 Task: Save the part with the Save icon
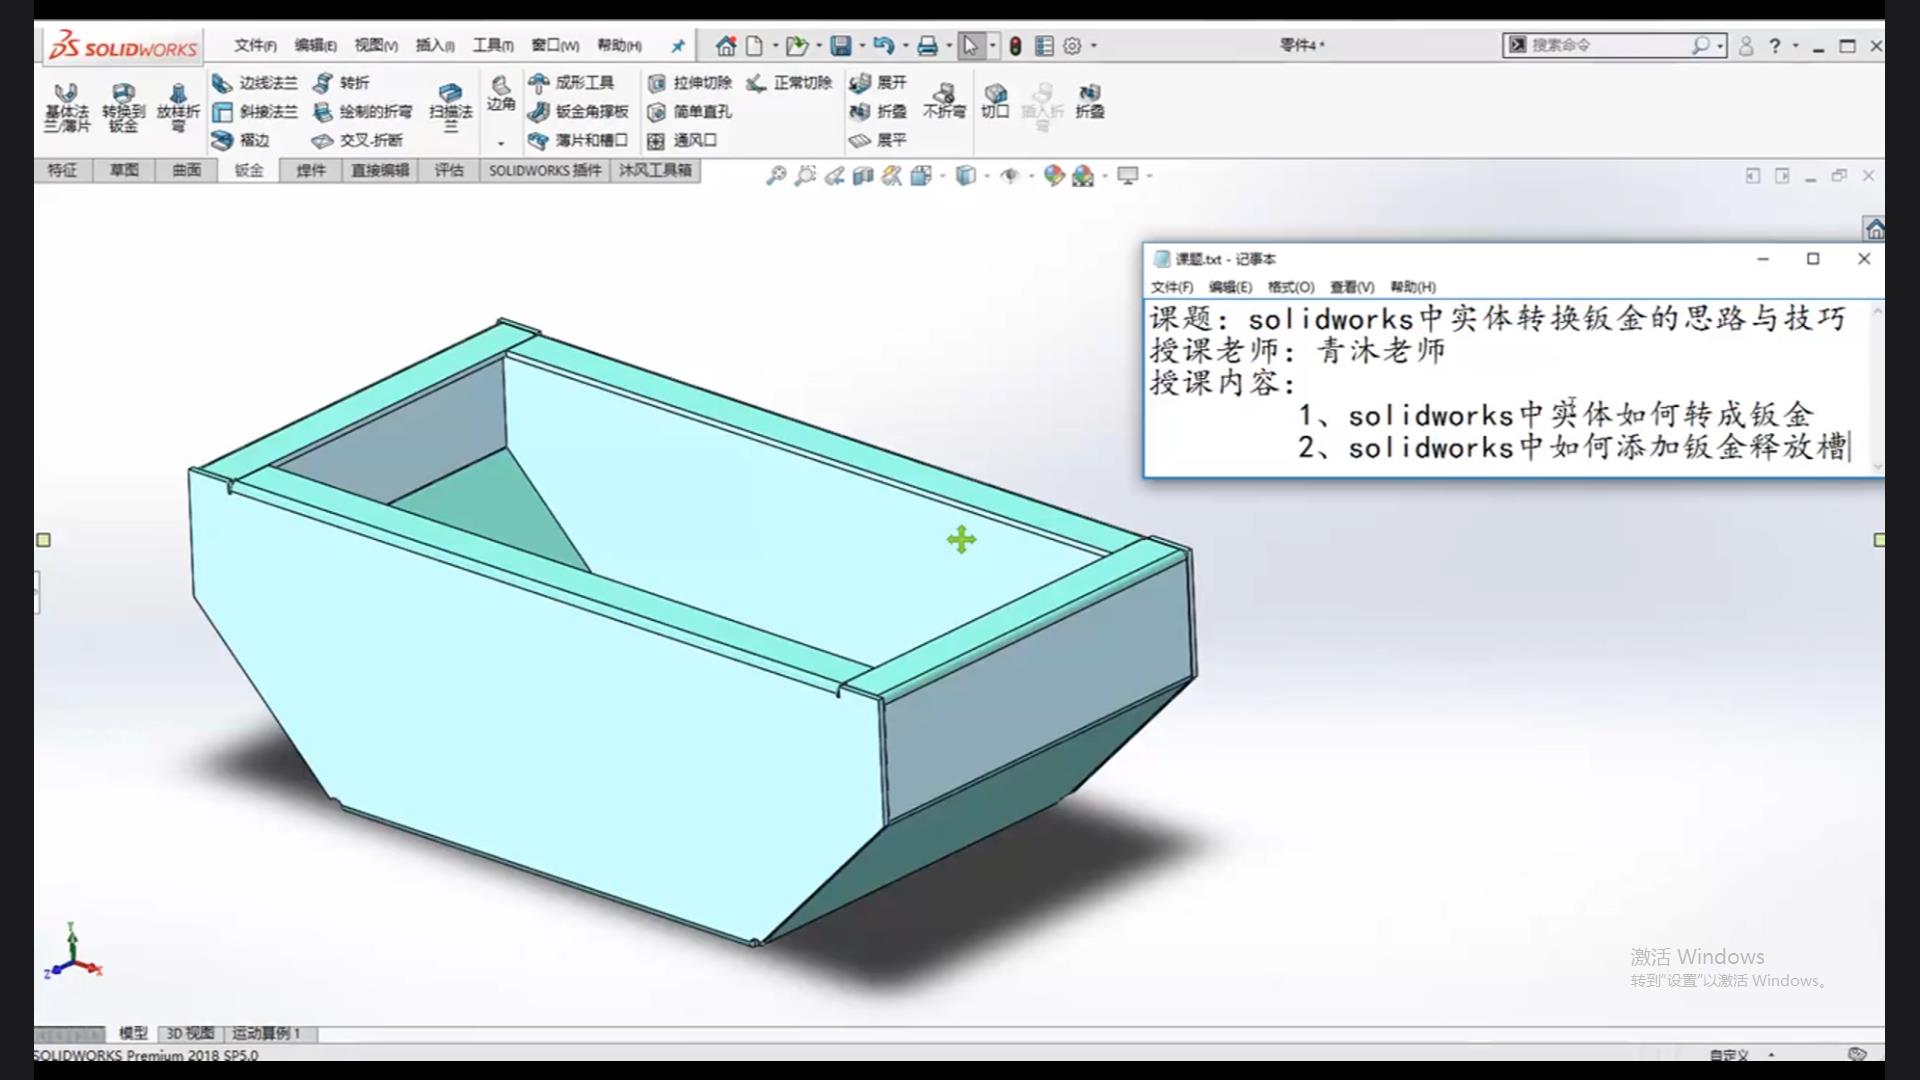841,46
